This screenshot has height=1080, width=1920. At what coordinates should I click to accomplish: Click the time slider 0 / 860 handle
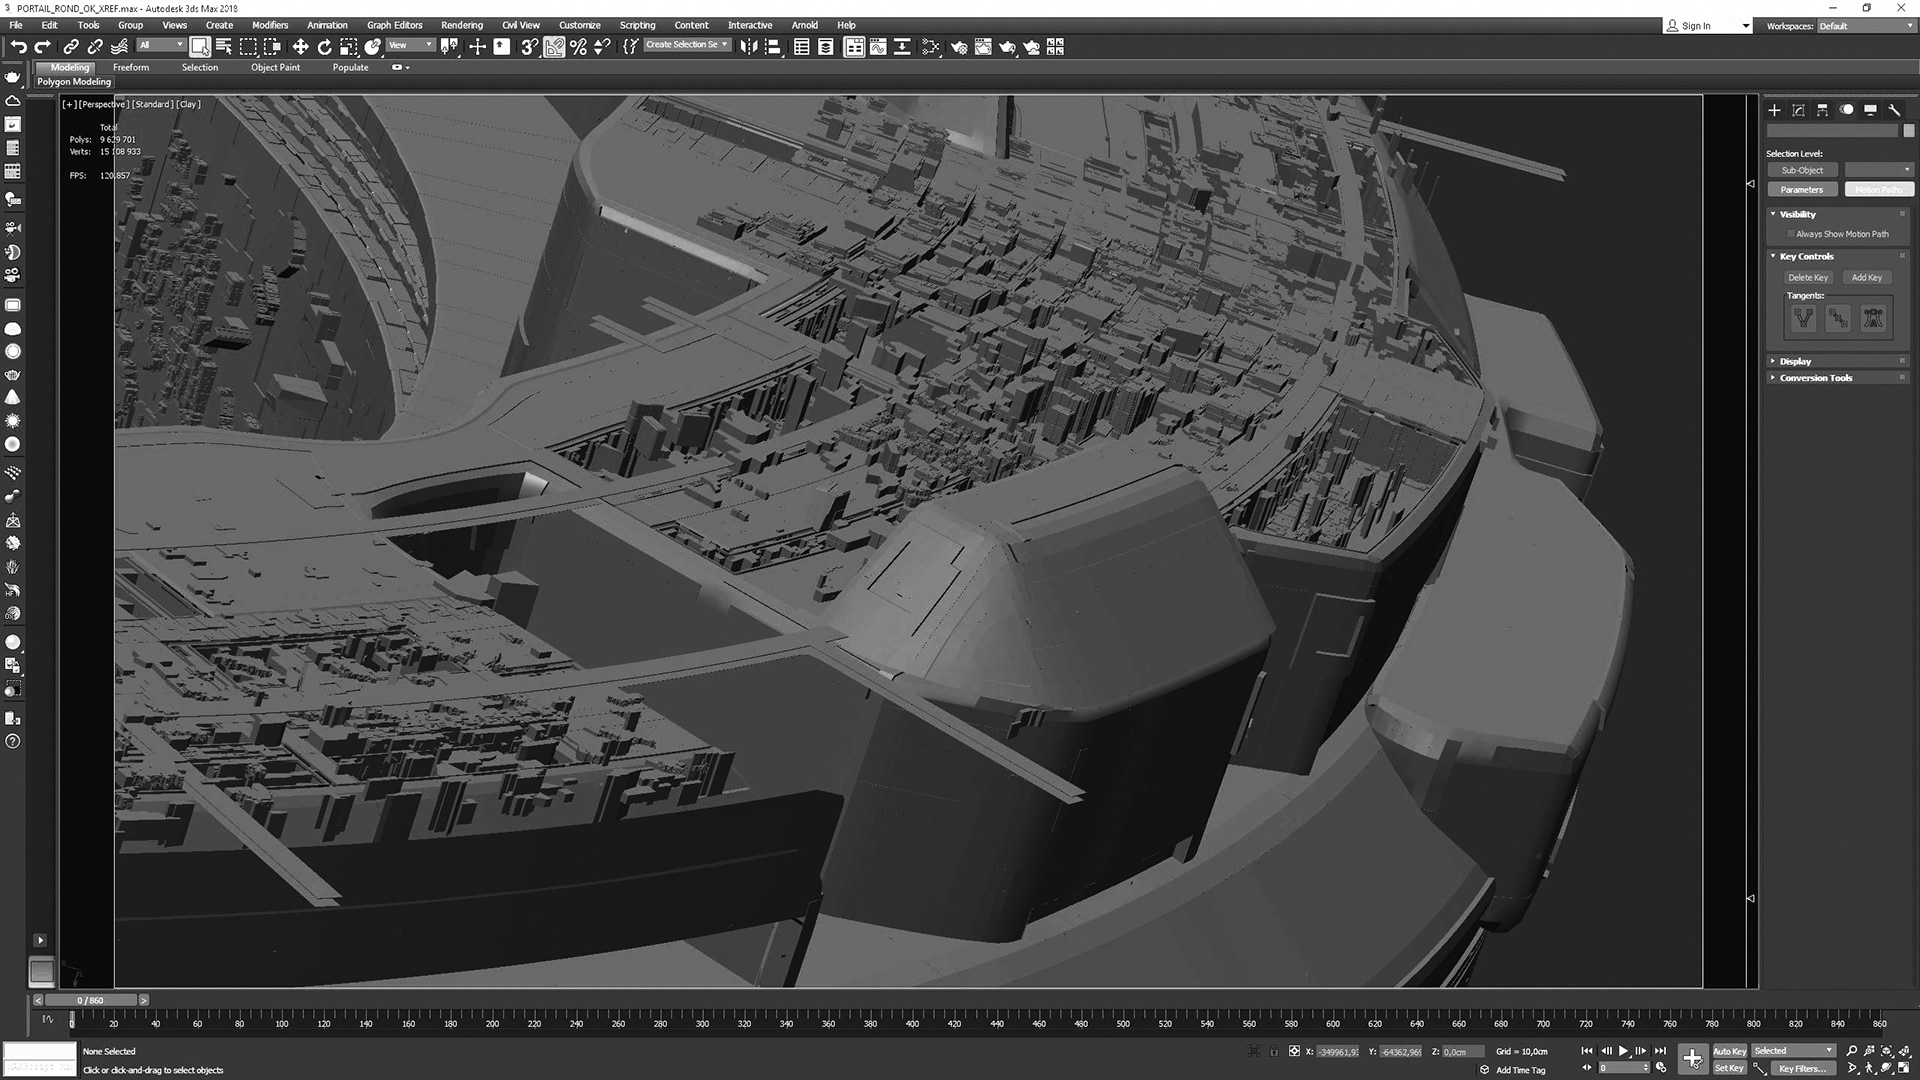(x=90, y=1000)
